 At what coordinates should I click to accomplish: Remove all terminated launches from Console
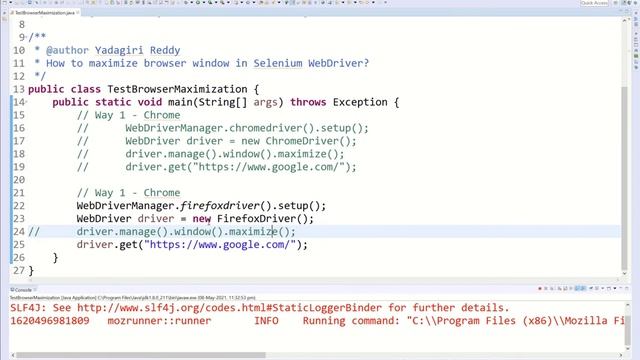click(551, 289)
